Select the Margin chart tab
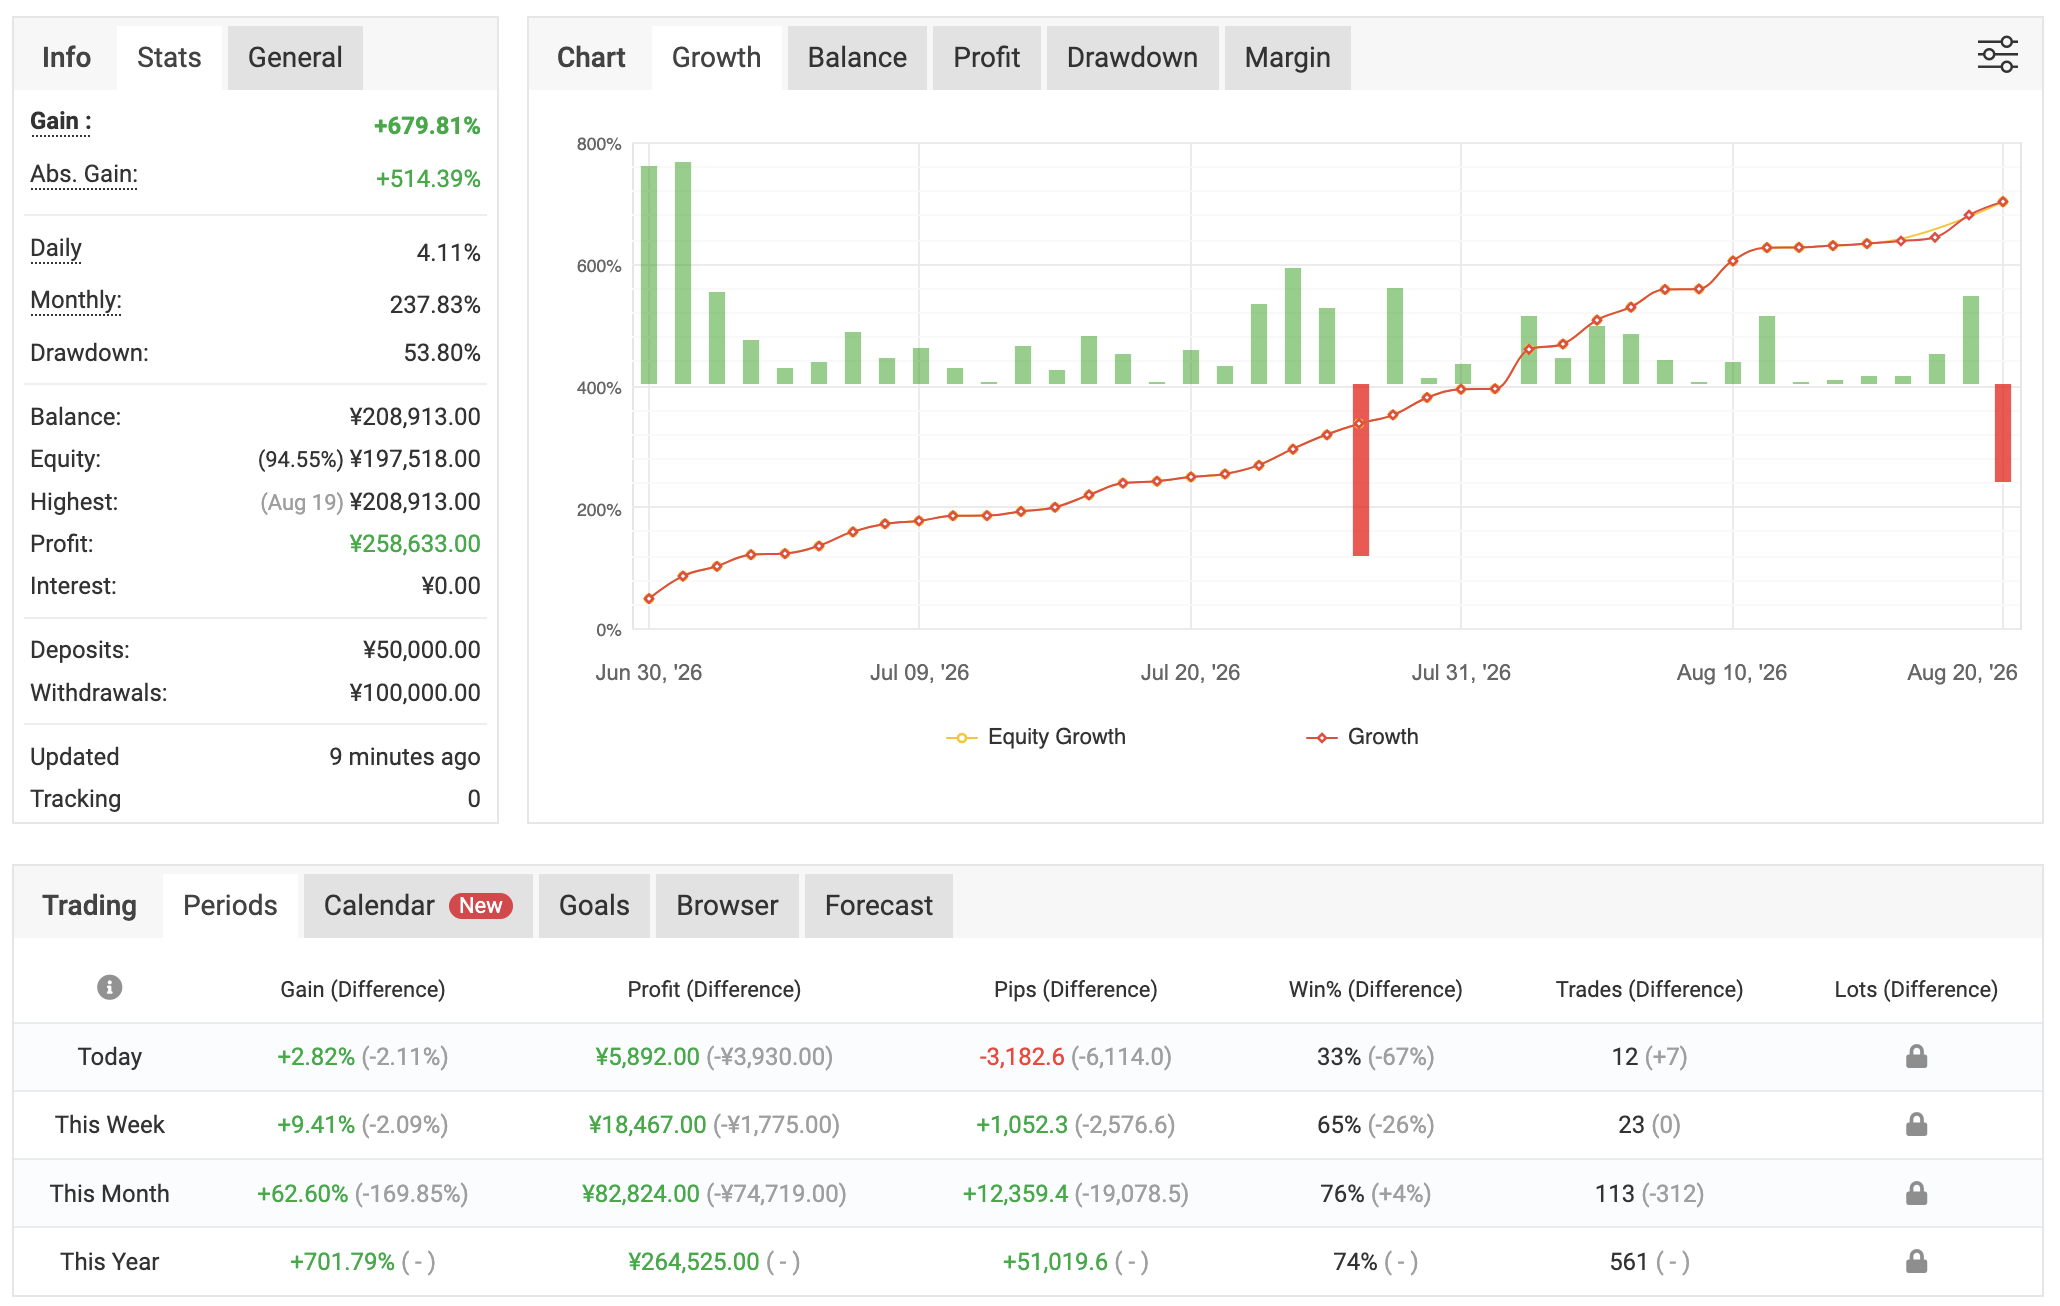 pyautogui.click(x=1287, y=58)
